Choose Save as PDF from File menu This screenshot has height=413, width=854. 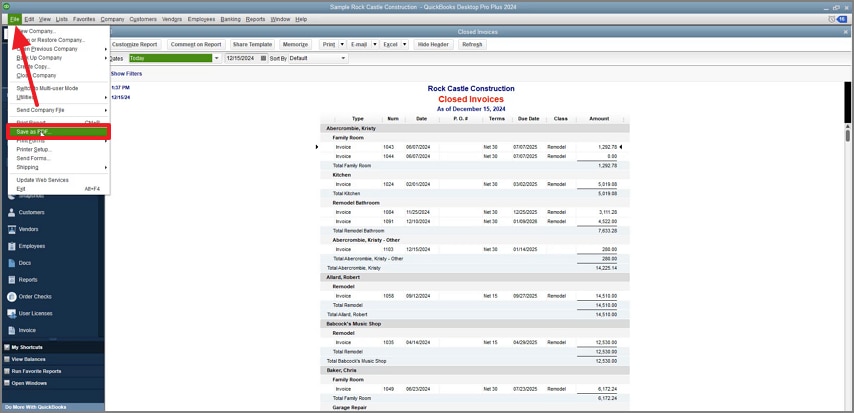[x=59, y=132]
